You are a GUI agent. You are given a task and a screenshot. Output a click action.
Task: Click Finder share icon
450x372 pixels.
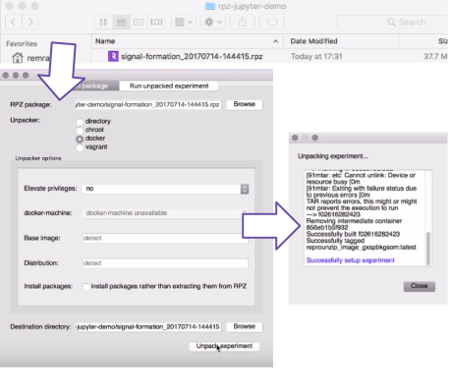[242, 22]
